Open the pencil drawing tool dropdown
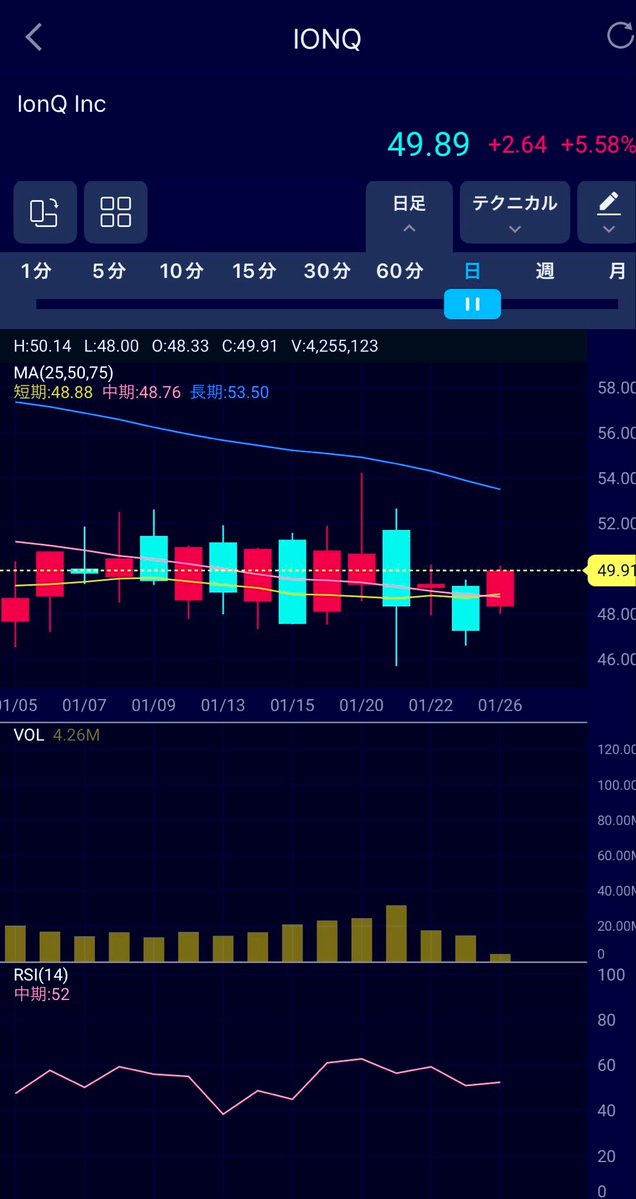The image size is (636, 1199). (608, 212)
